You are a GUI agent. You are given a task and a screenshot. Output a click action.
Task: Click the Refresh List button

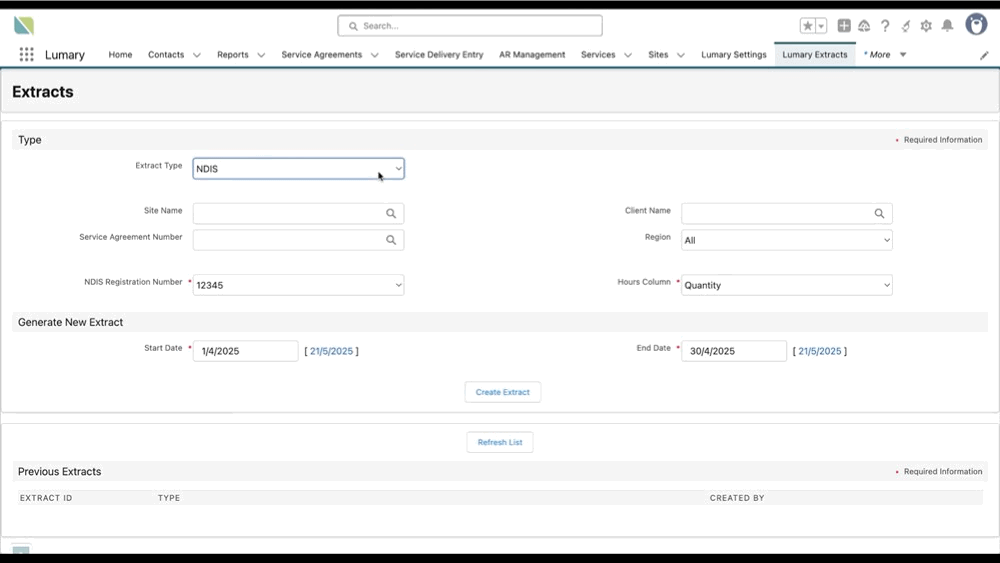[500, 442]
